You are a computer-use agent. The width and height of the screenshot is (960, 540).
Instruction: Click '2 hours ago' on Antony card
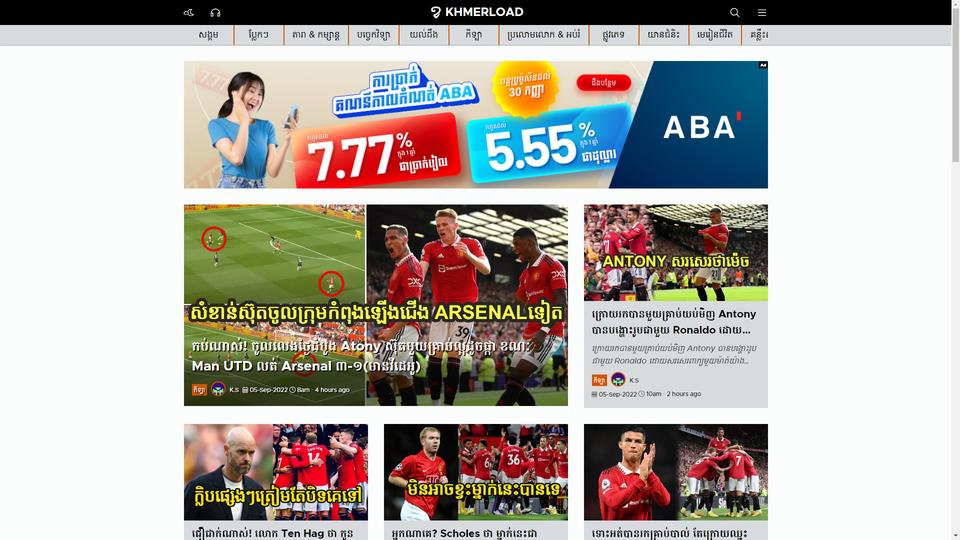click(x=684, y=394)
